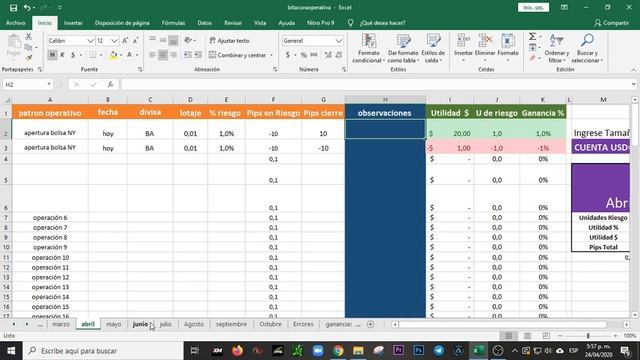The width and height of the screenshot is (640, 360).
Task: Open the font size dropdown arrow
Action: coord(114,41)
